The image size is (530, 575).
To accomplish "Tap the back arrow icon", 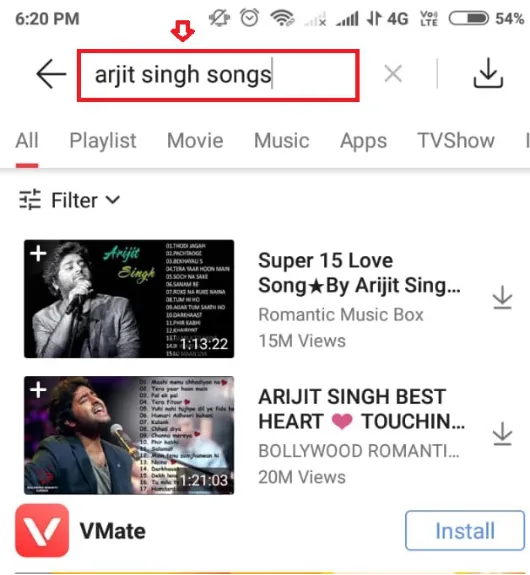I will point(51,74).
